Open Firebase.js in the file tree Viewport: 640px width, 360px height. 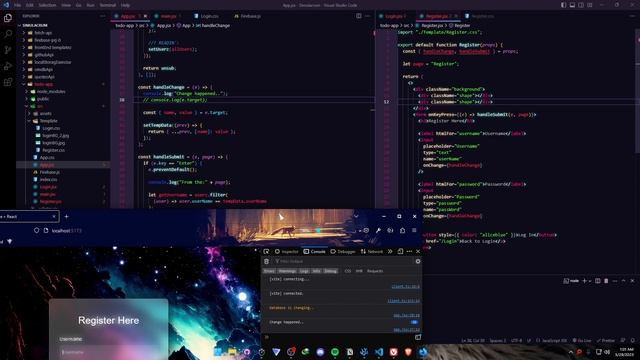(x=63, y=172)
